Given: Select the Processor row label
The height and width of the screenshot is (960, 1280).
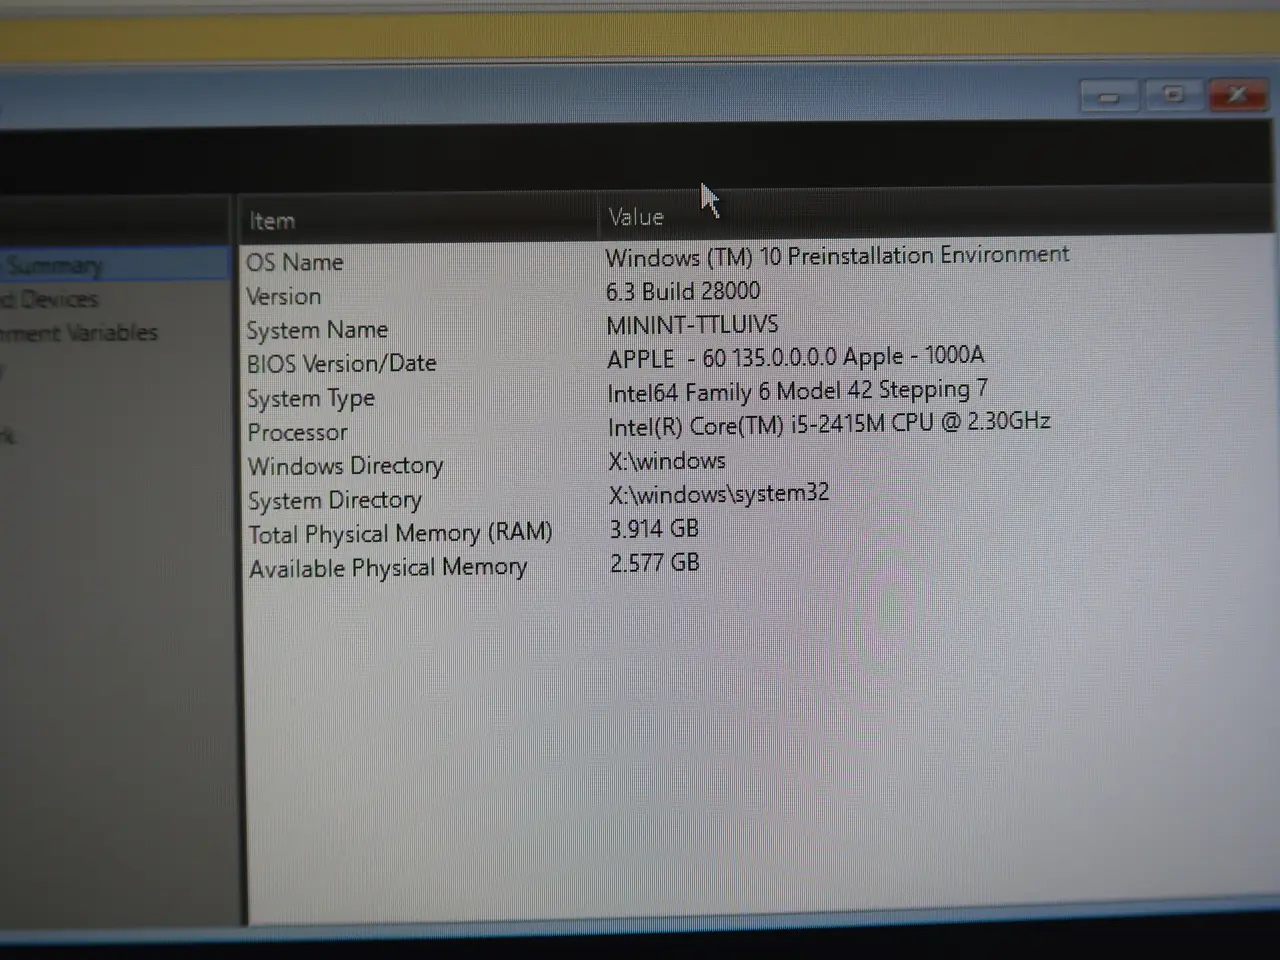Looking at the screenshot, I should [x=298, y=432].
